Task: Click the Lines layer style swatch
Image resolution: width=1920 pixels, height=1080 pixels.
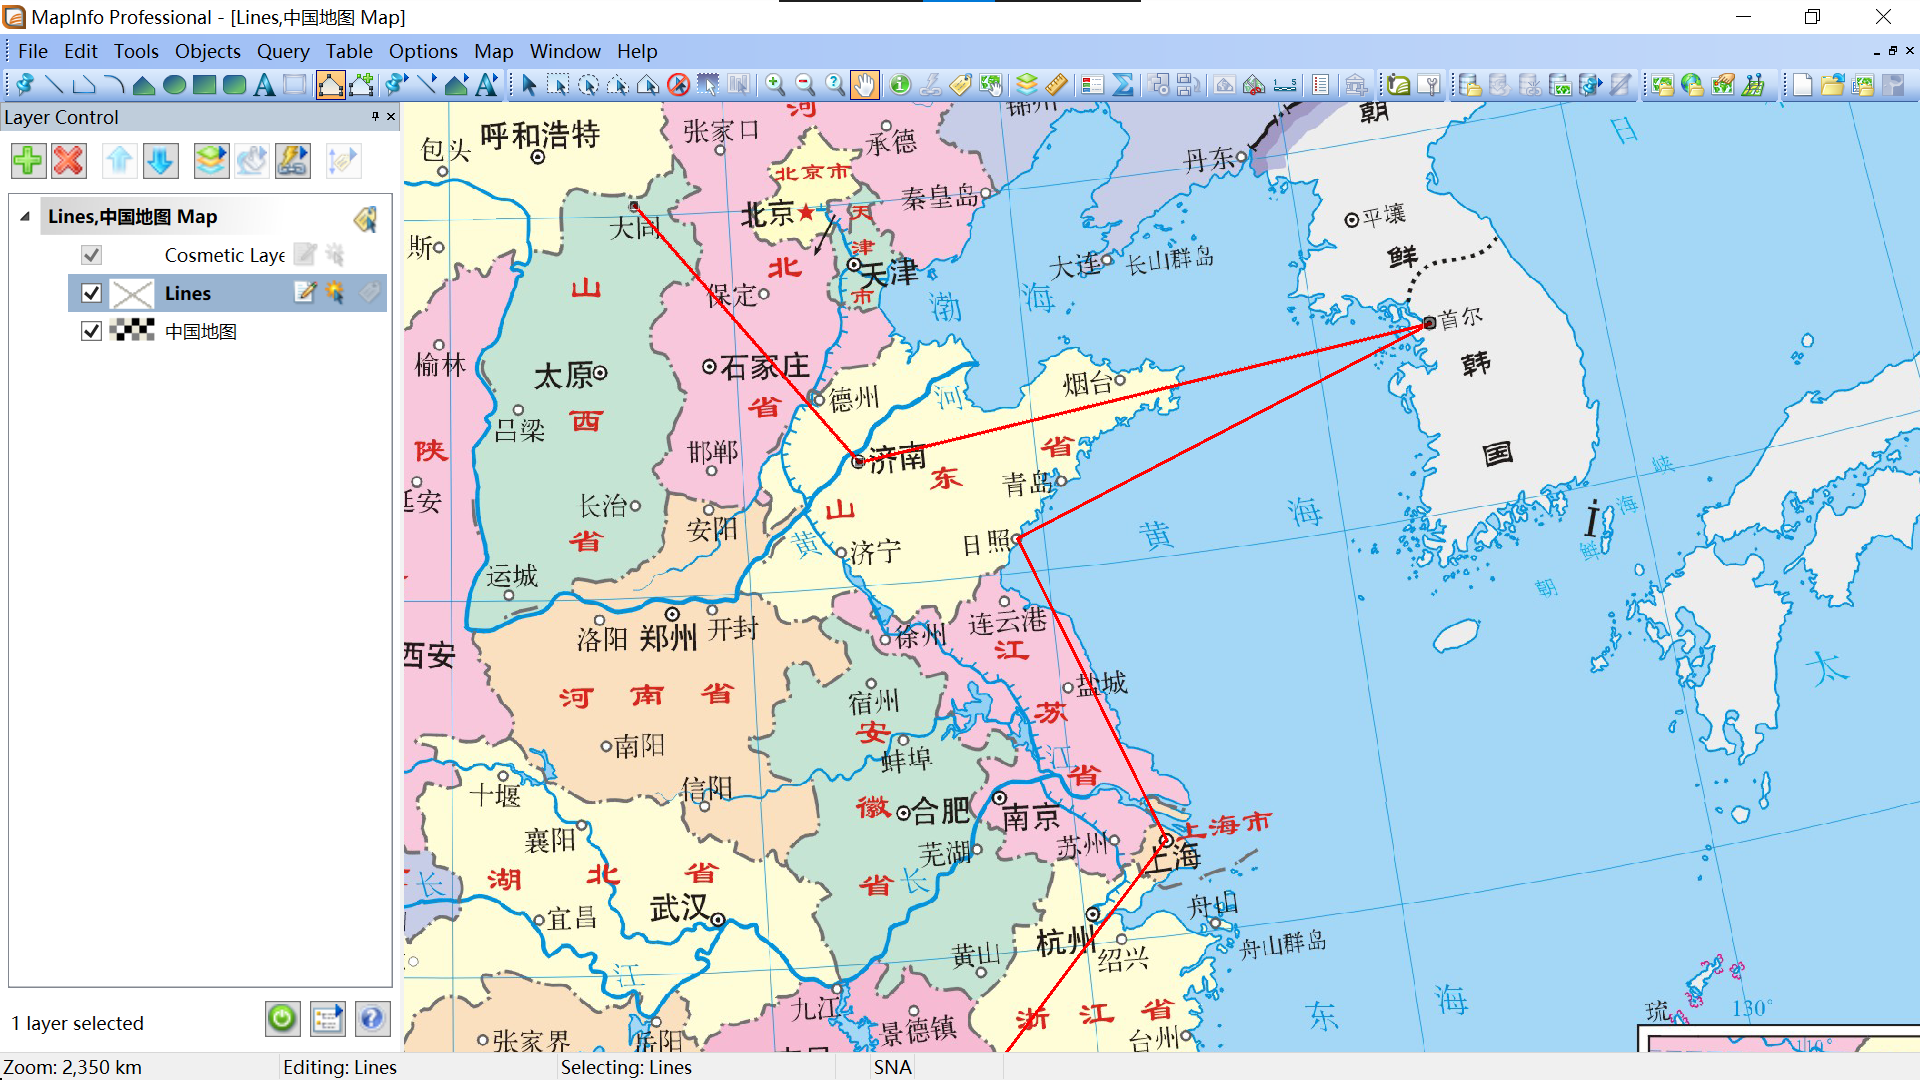Action: (132, 293)
